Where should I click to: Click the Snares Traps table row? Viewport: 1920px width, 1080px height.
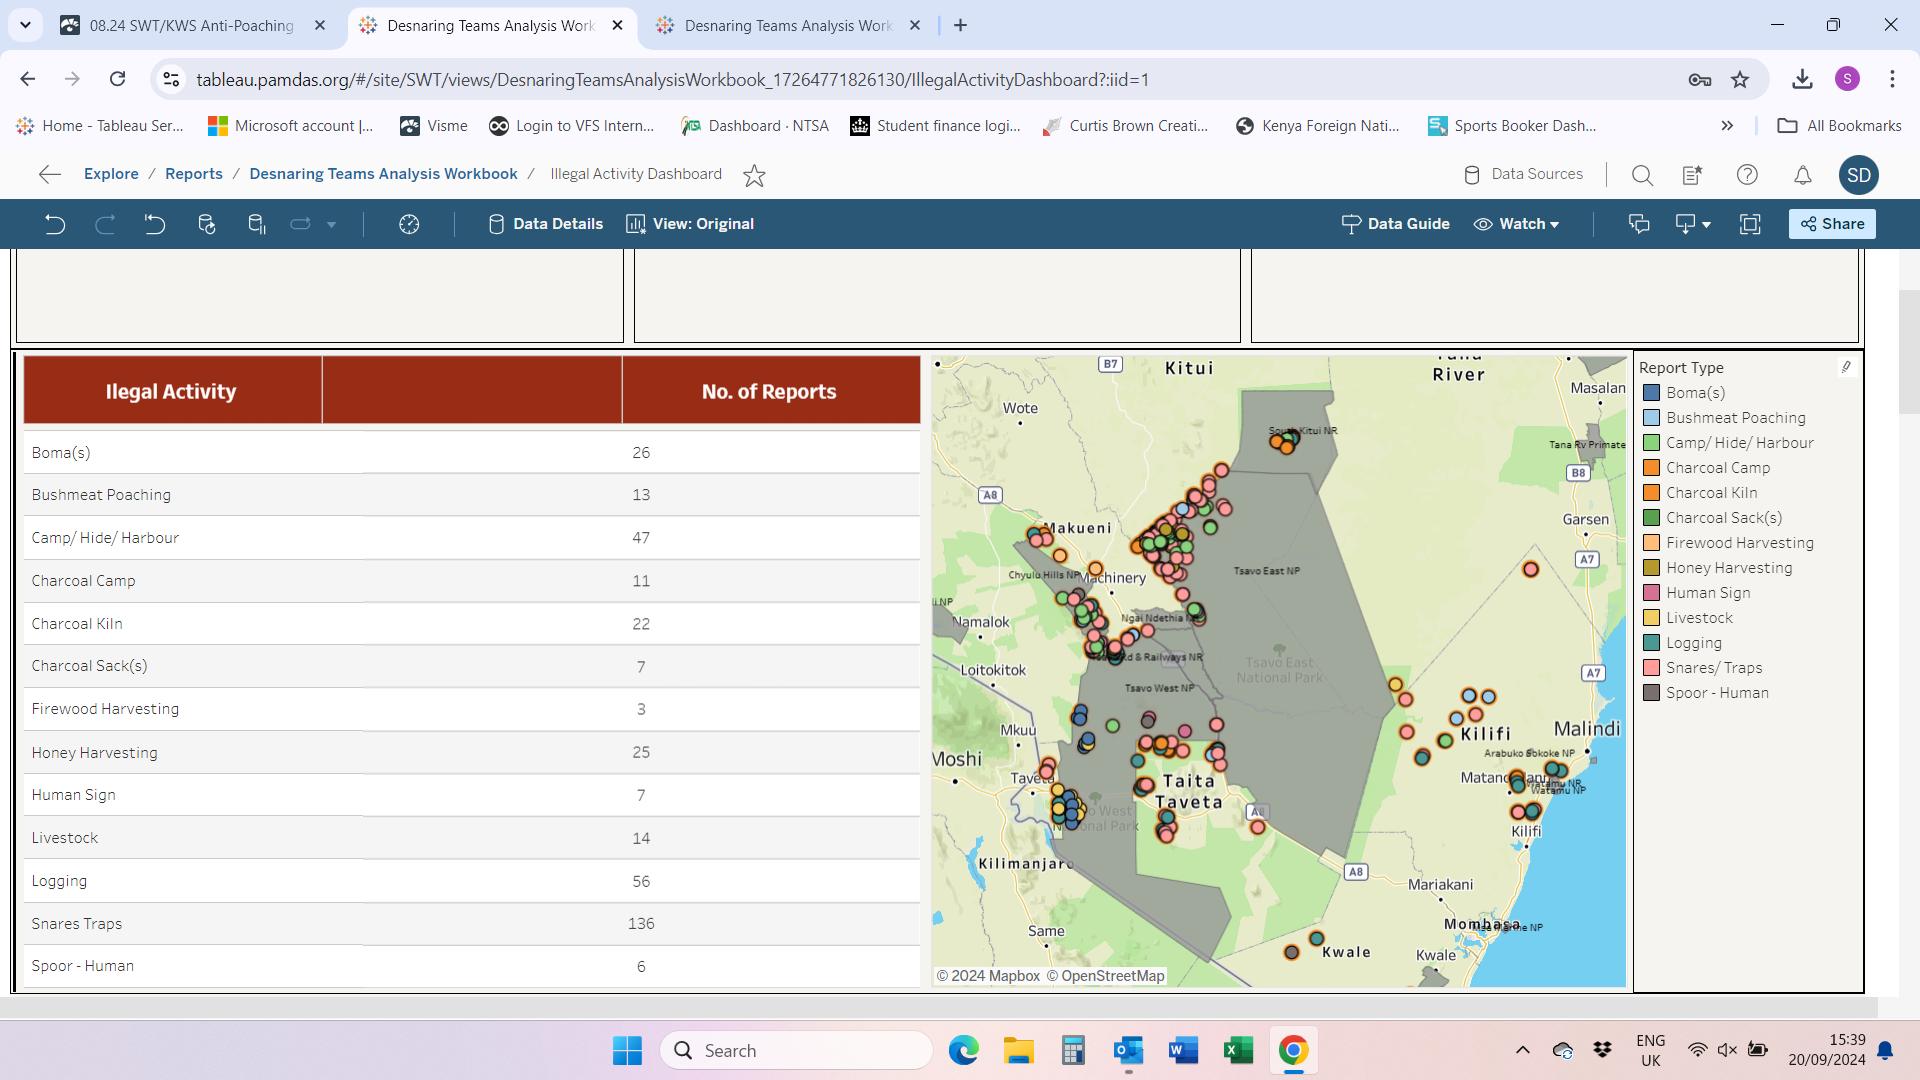point(470,924)
